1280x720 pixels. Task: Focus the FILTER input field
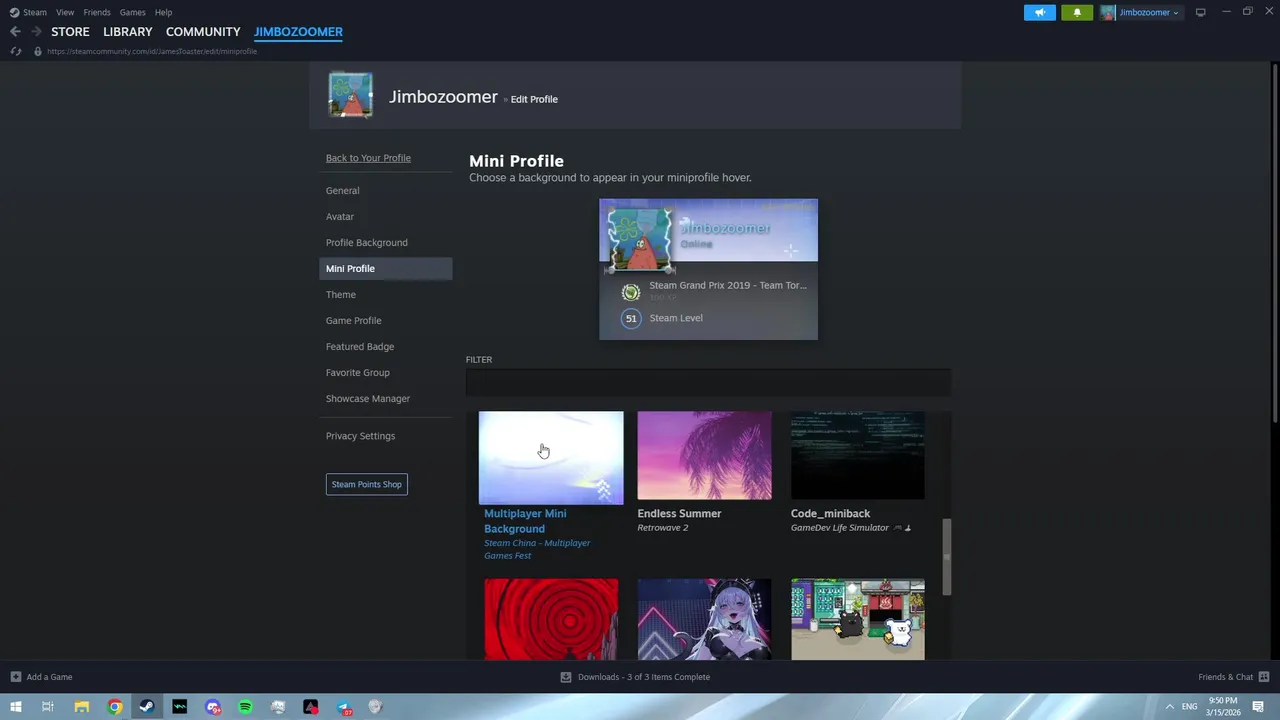(708, 382)
